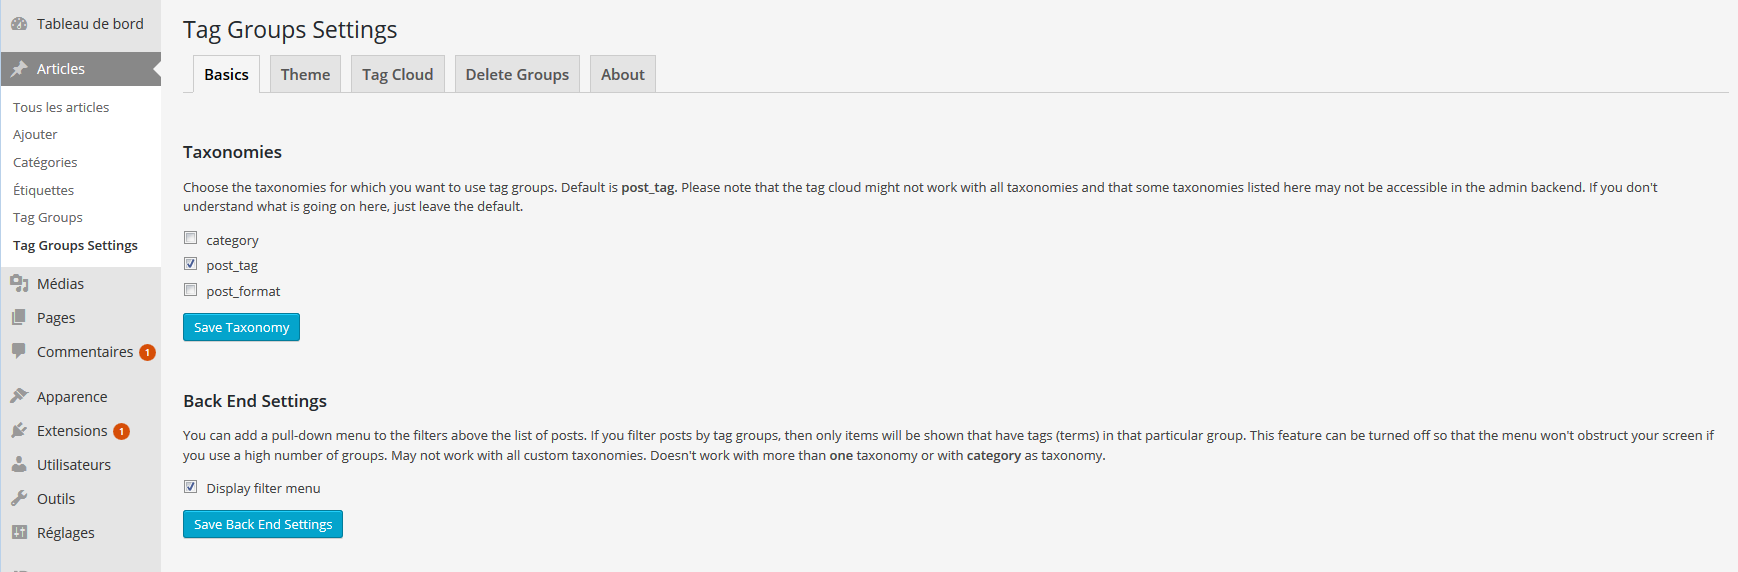The width and height of the screenshot is (1738, 572).
Task: Click the Pages icon in sidebar
Action: pos(19,318)
